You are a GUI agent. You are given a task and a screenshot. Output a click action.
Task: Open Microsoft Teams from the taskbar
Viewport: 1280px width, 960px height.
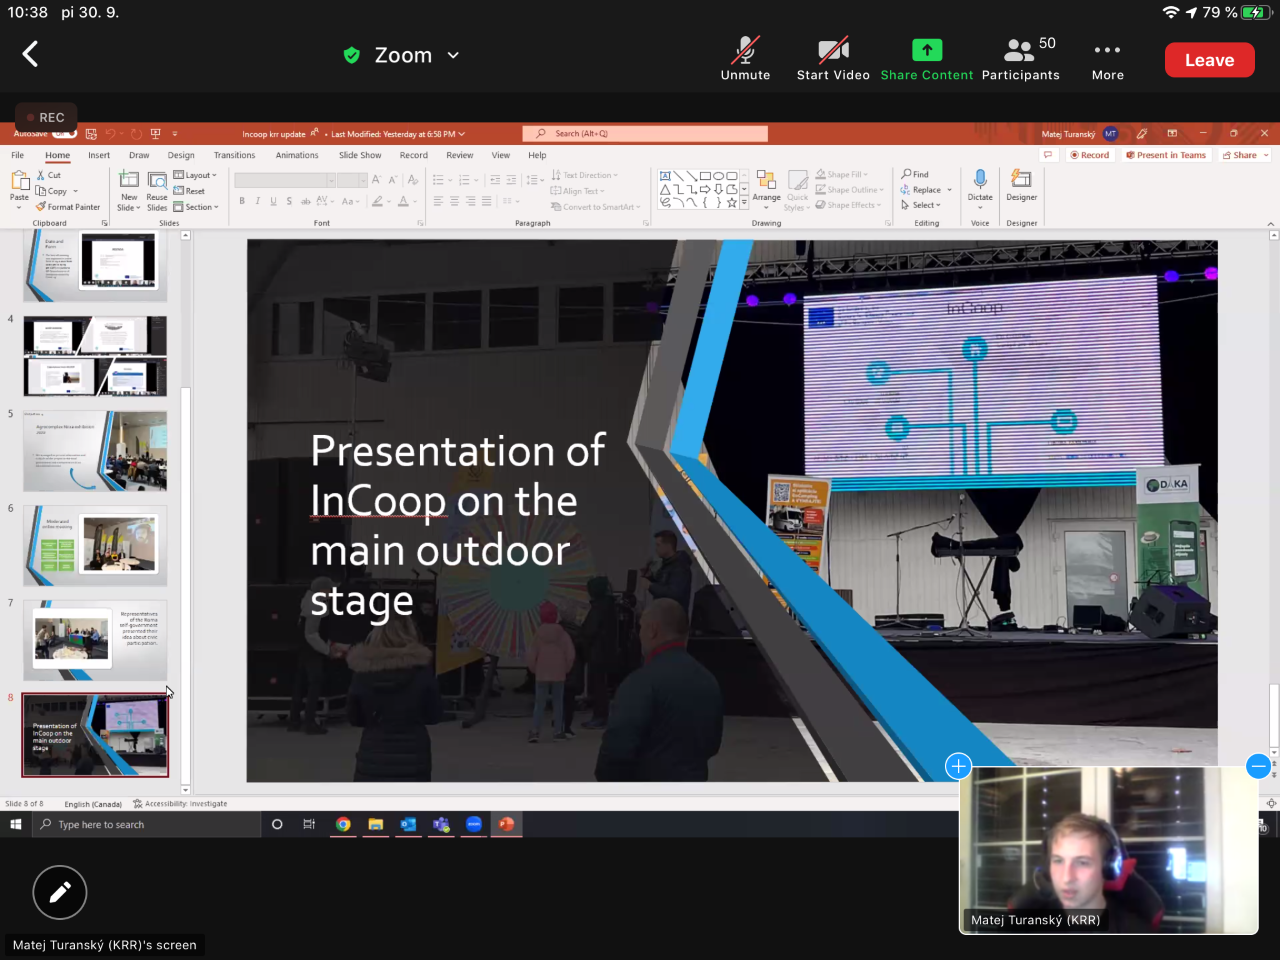[x=441, y=824]
